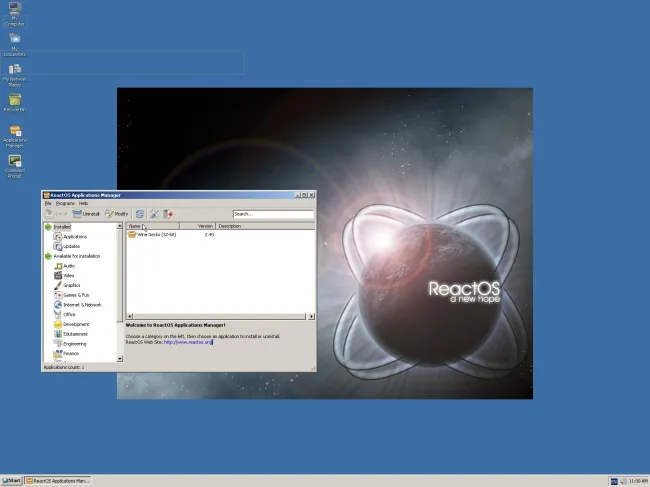Select the Internet & Network category
Viewport: 650px width, 487px height.
[x=82, y=305]
